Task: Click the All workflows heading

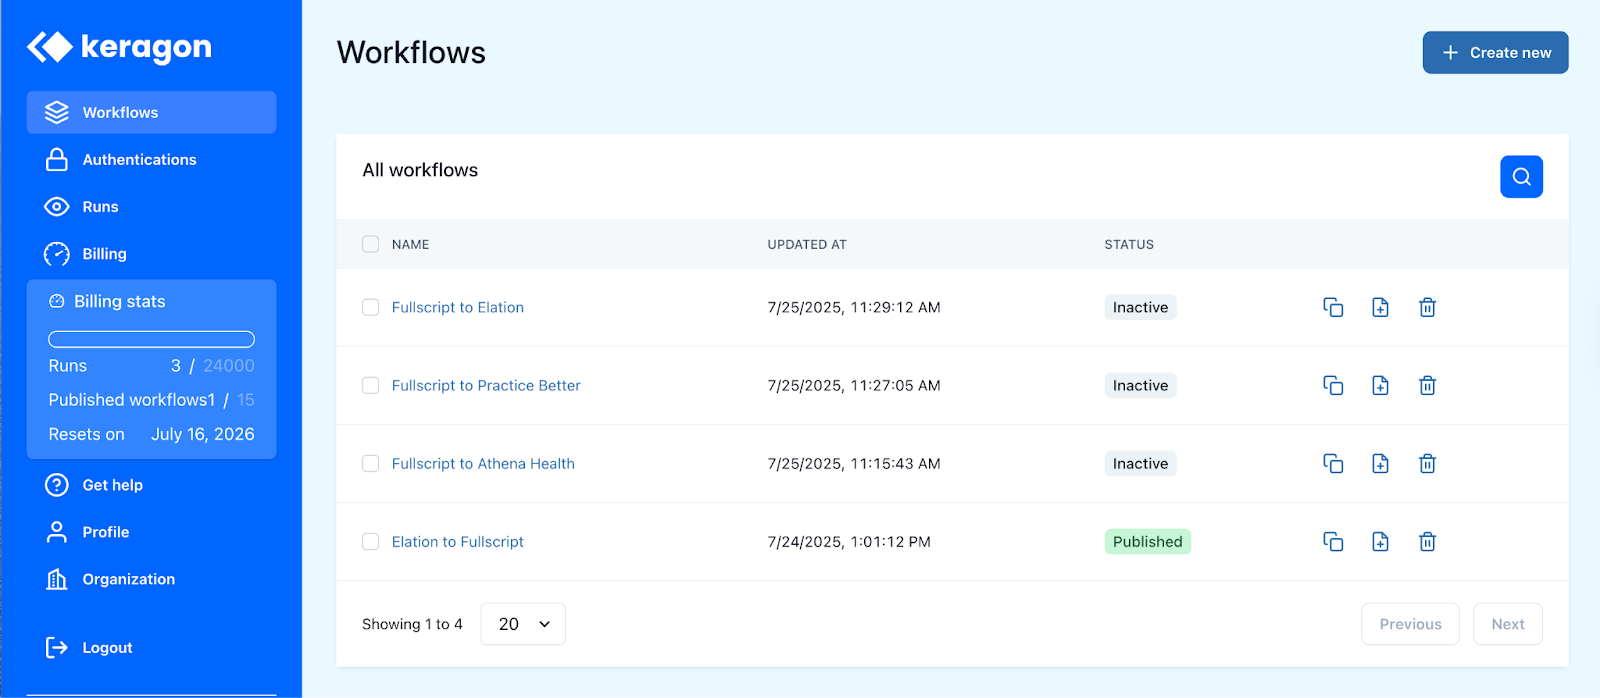Action: coord(420,170)
